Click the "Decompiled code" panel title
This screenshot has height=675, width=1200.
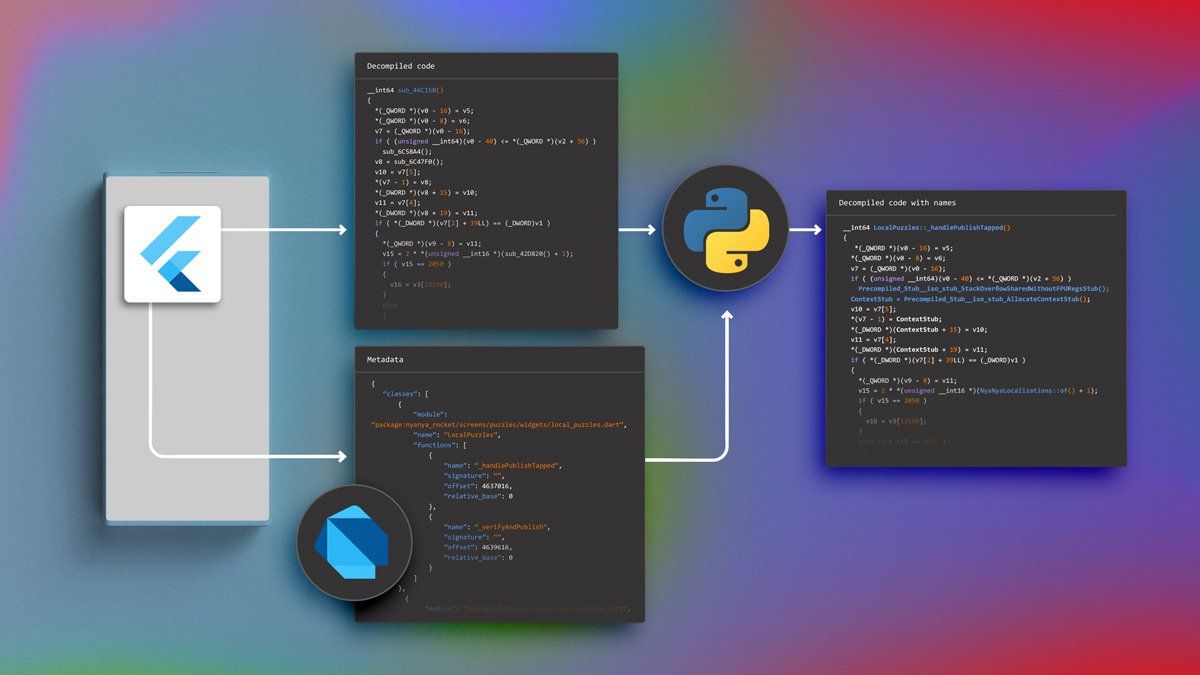click(x=400, y=66)
